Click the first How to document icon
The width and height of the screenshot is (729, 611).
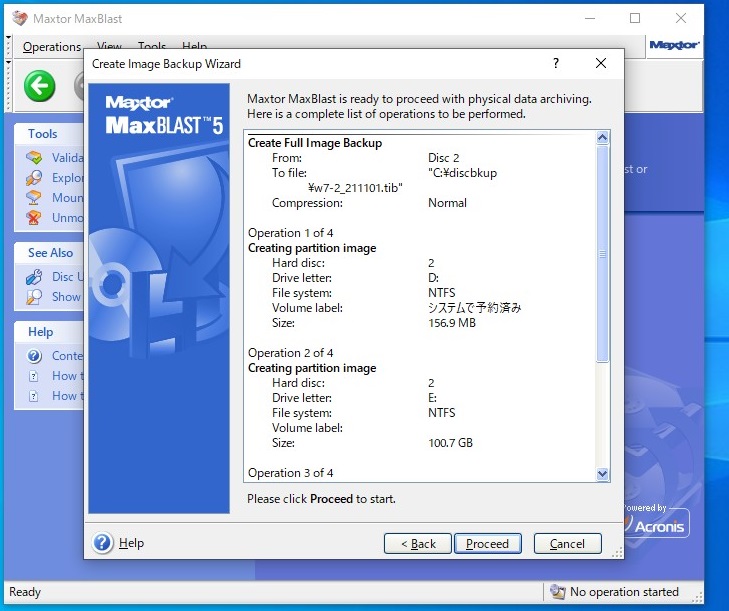point(33,376)
